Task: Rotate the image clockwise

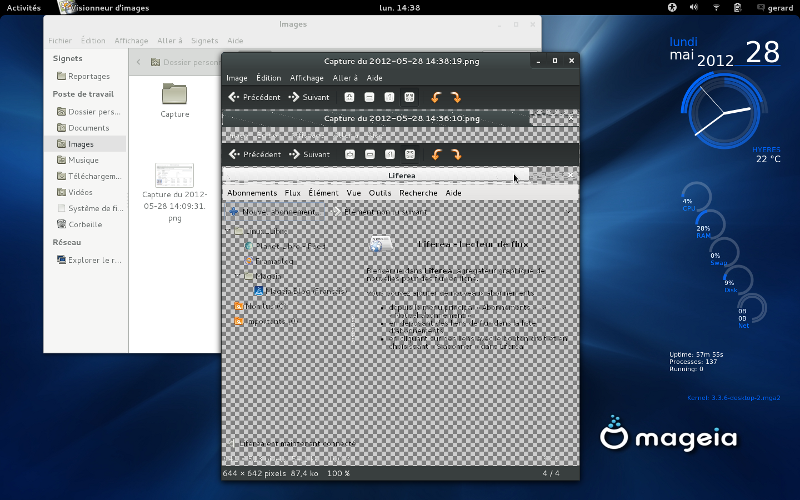Action: coord(456,97)
